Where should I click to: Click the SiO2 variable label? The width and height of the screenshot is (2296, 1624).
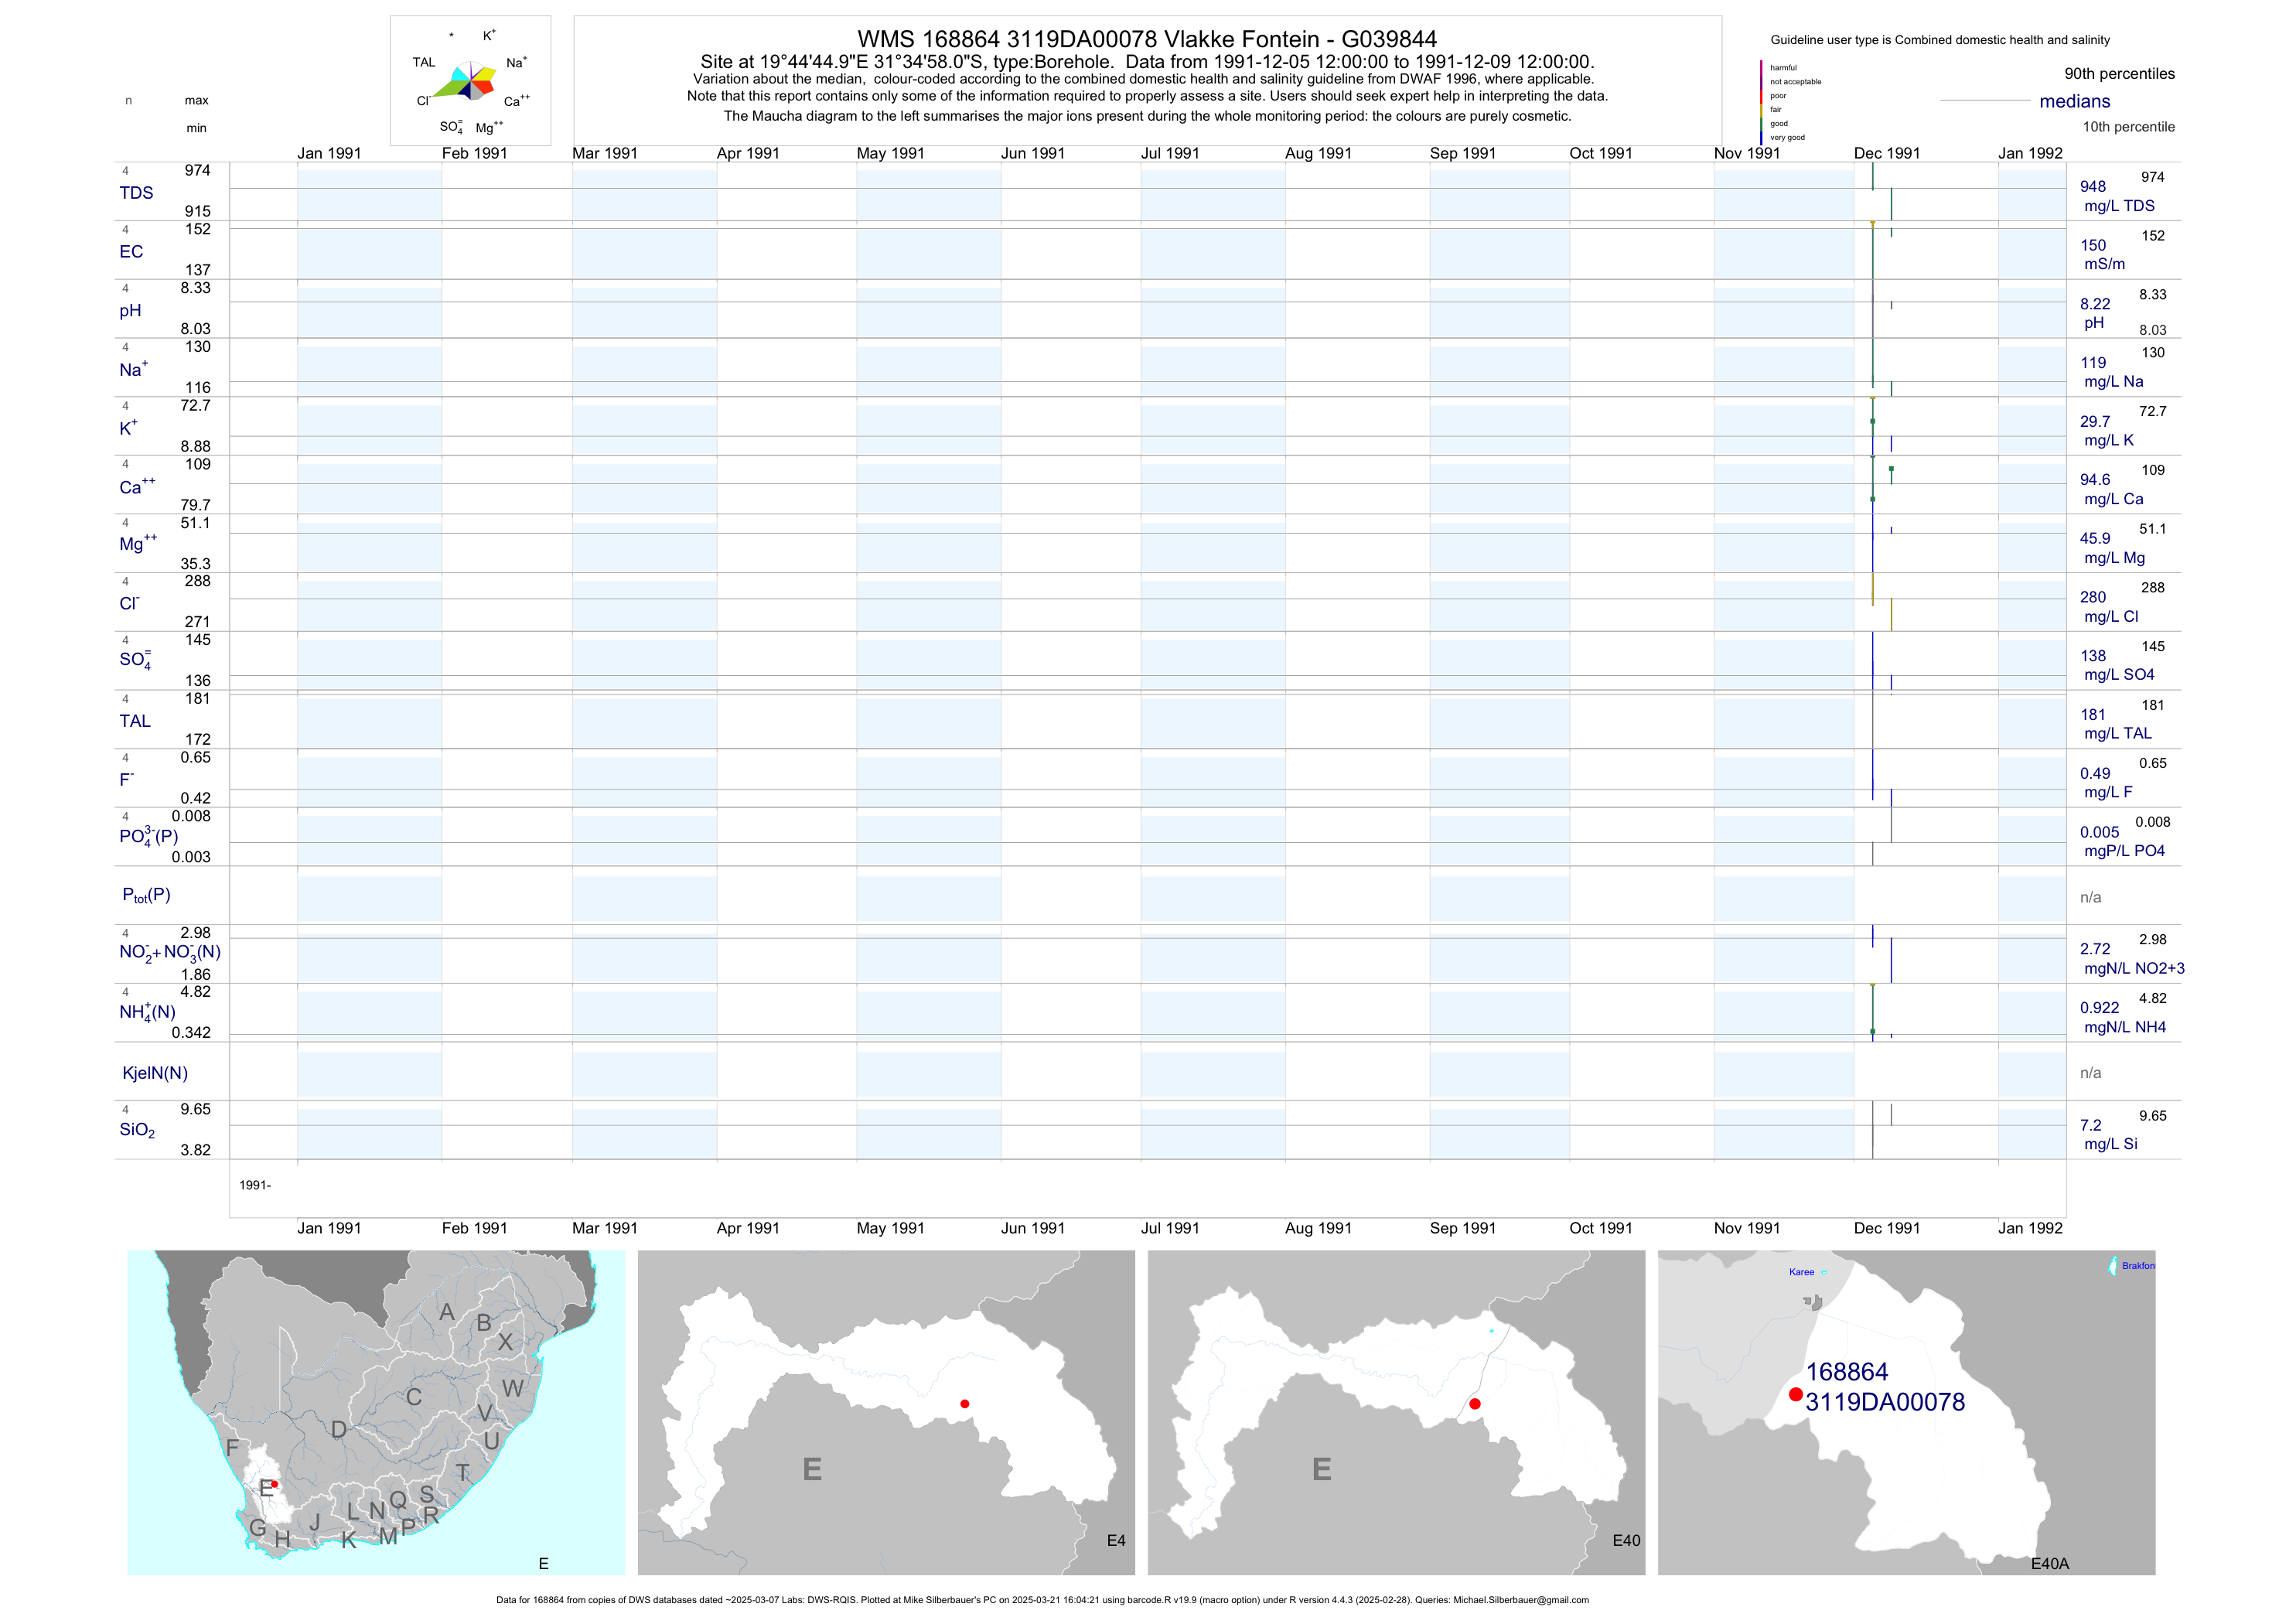point(137,1130)
